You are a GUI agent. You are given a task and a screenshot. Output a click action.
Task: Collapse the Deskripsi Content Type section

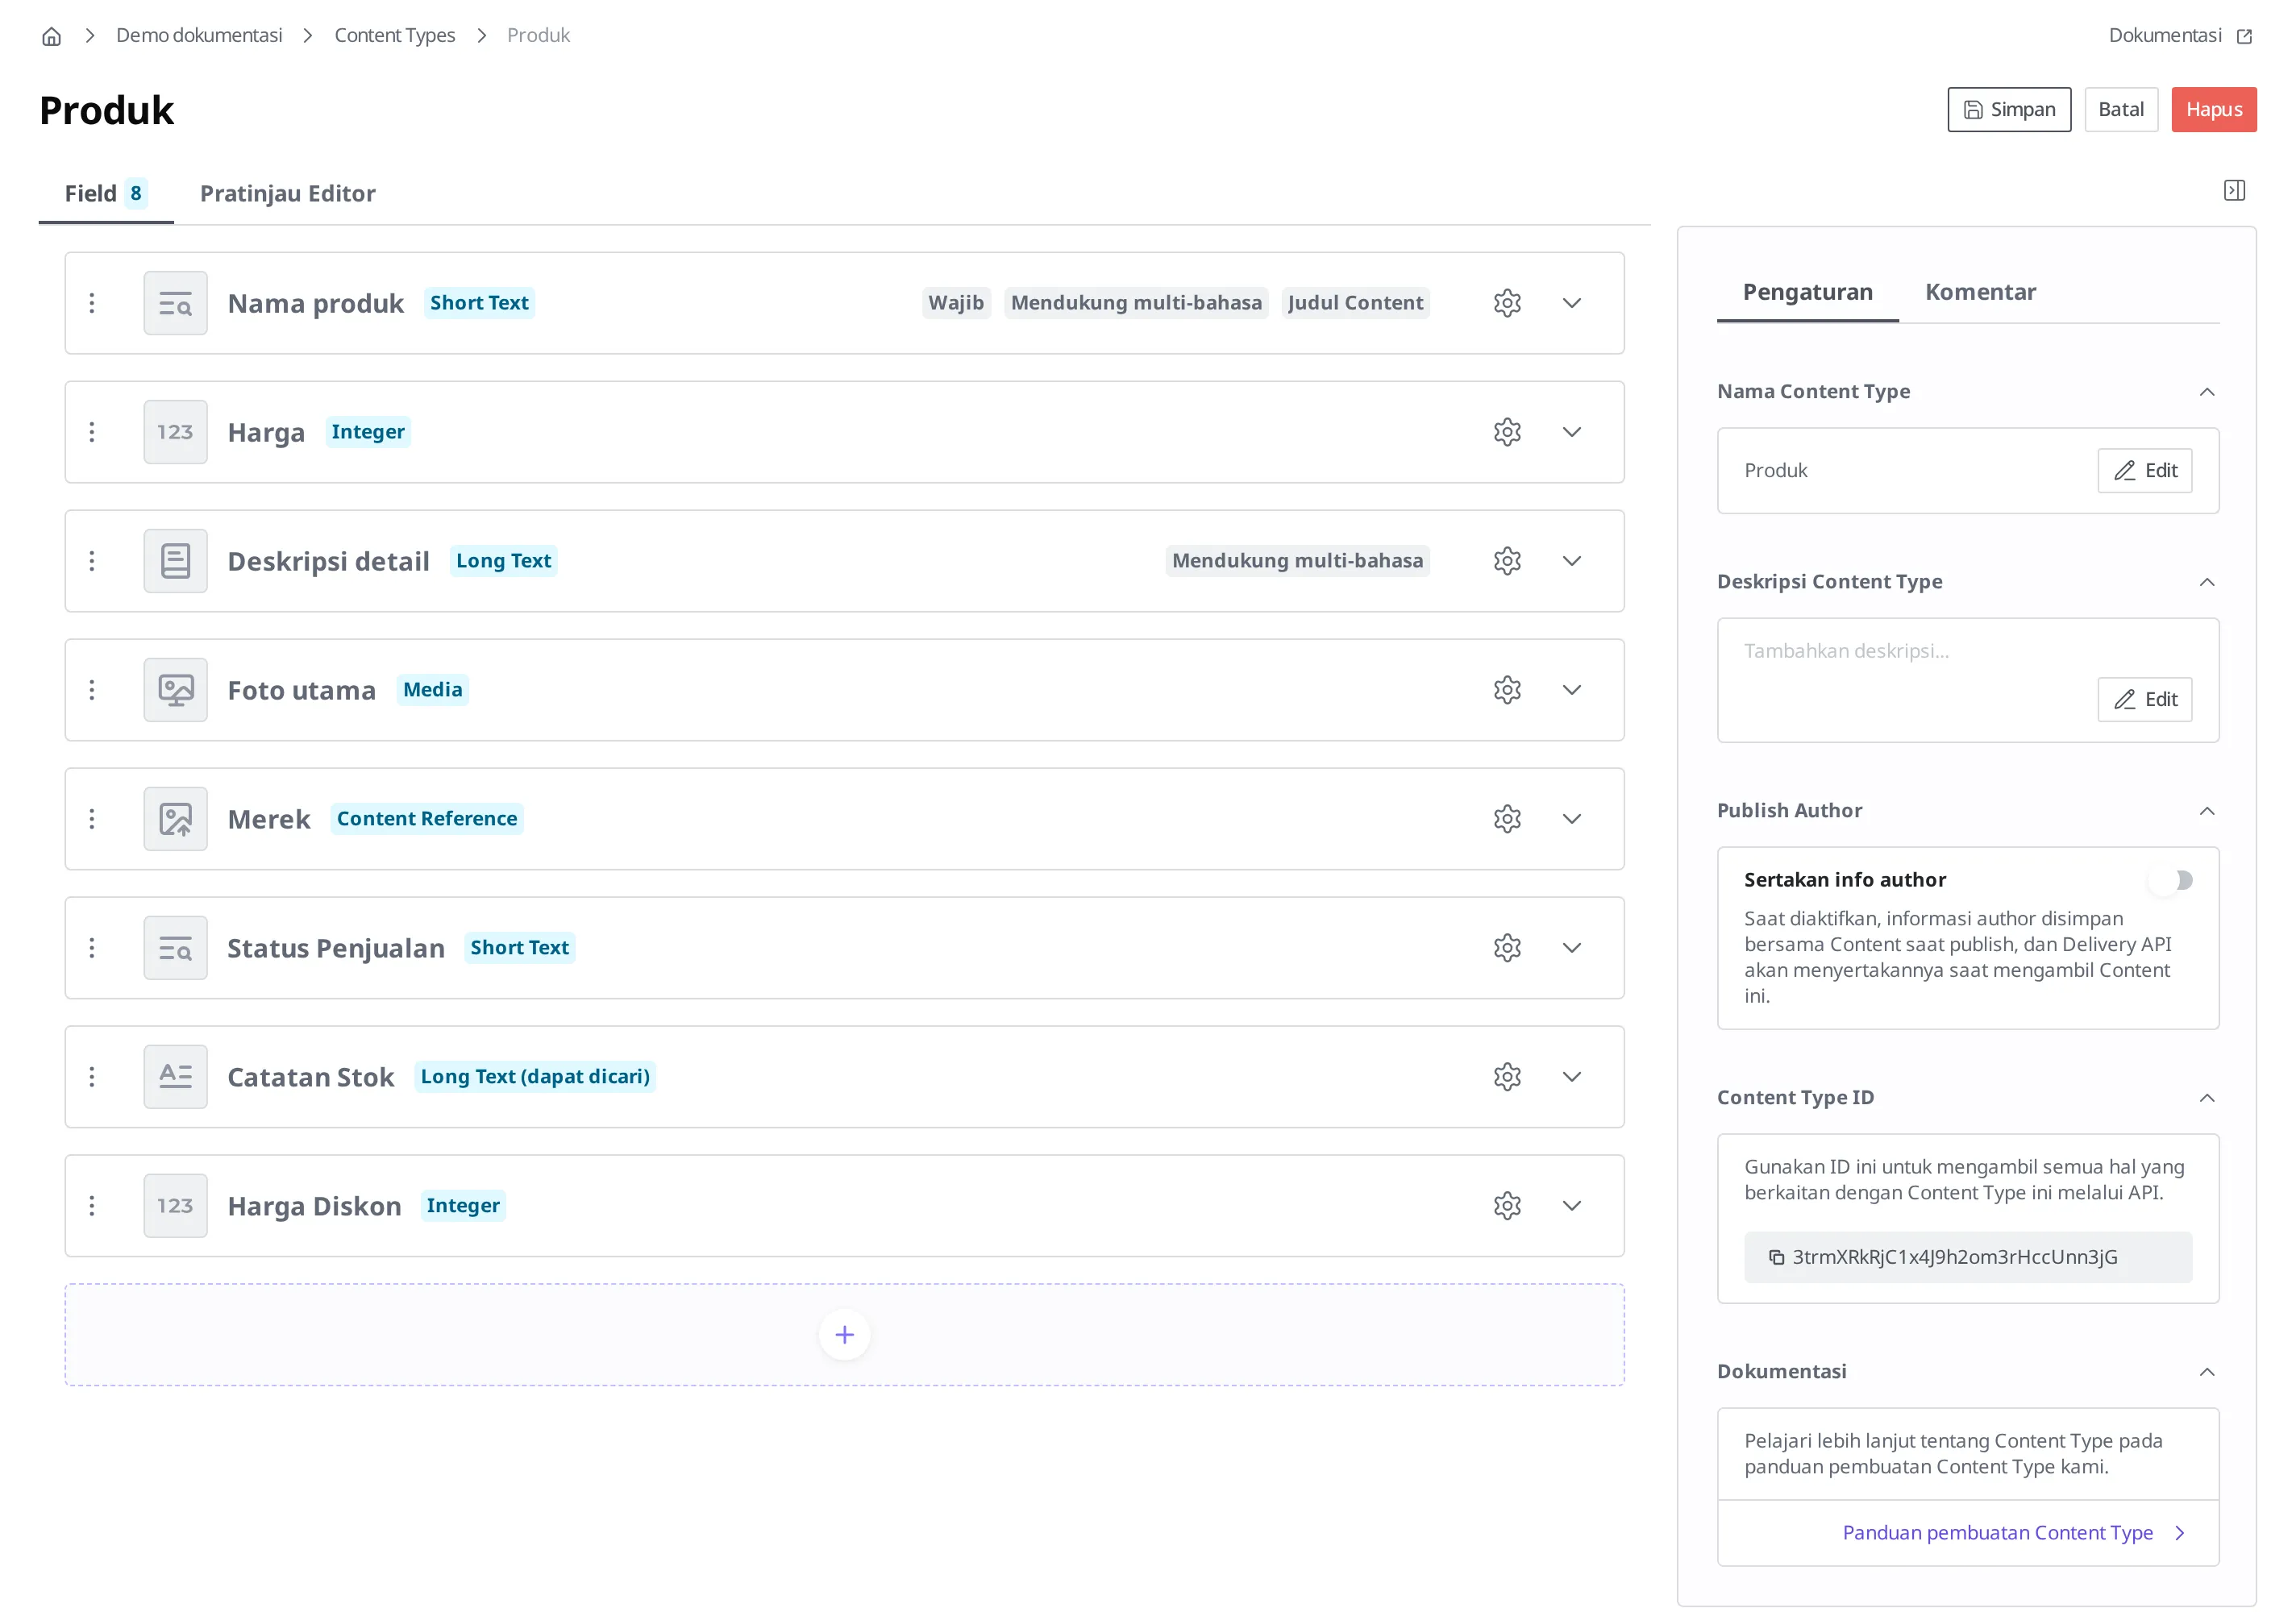(x=2207, y=582)
